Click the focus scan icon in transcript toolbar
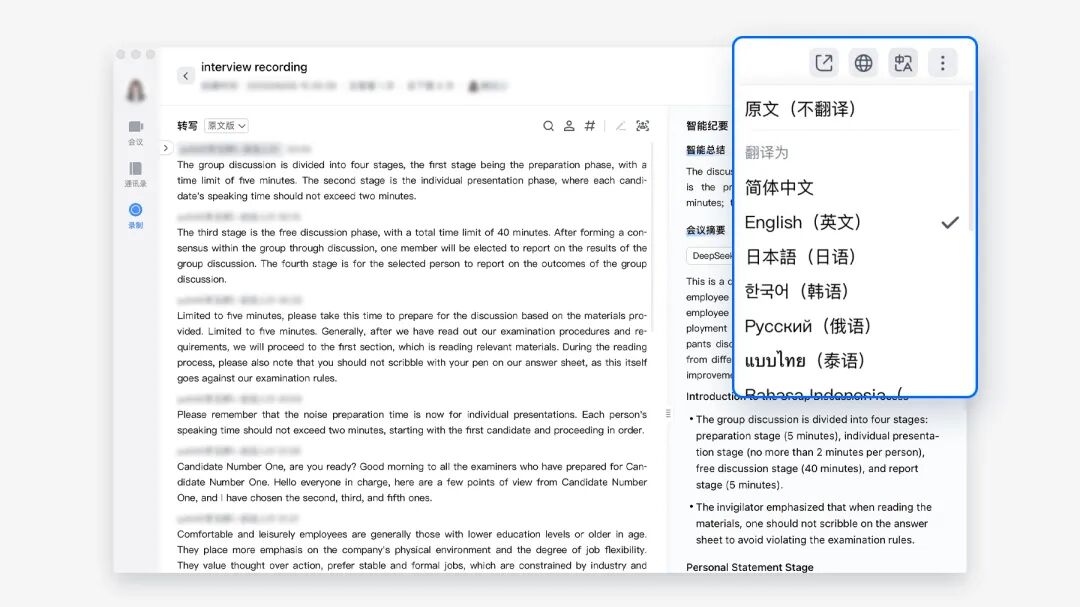This screenshot has width=1080, height=607. 643,126
